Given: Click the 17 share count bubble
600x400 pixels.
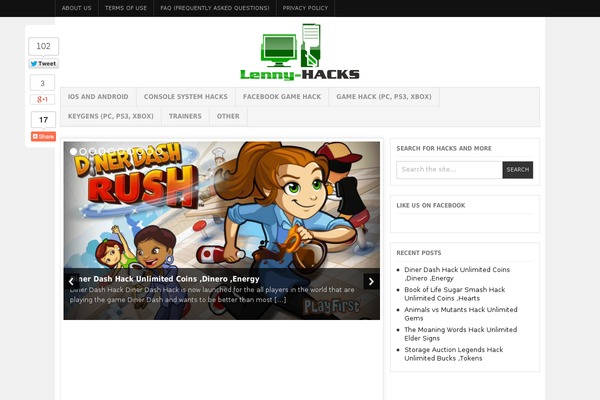Looking at the screenshot, I should [43, 120].
